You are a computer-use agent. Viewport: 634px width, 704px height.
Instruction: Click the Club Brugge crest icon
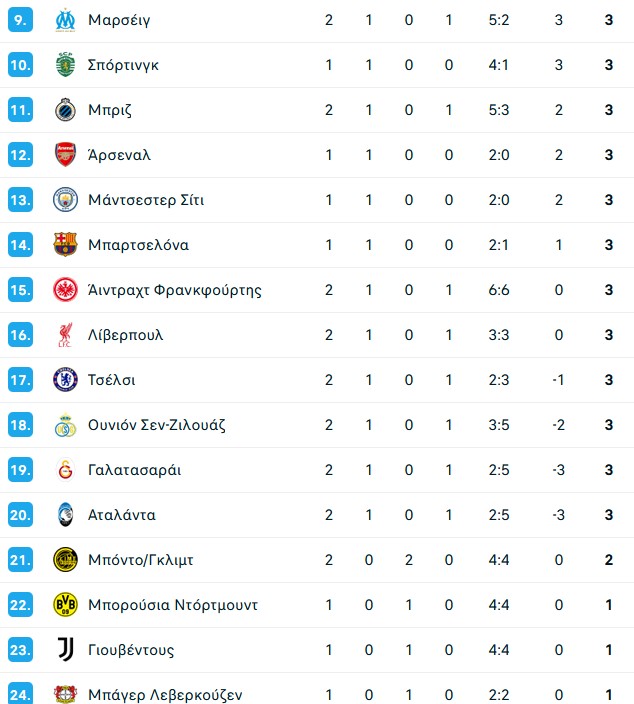65,110
